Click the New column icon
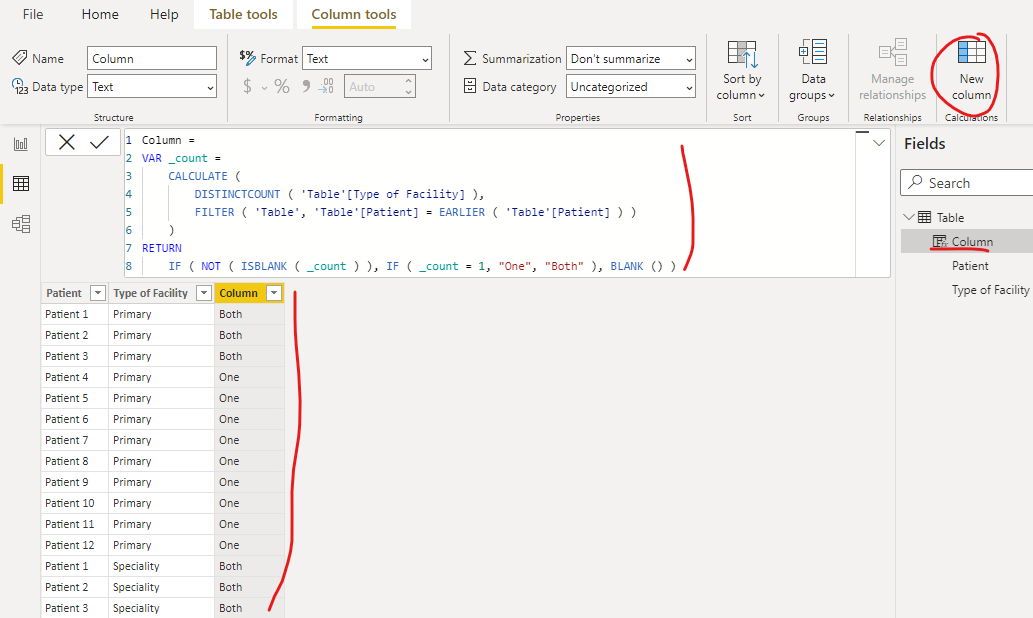The width and height of the screenshot is (1033, 618). click(x=971, y=53)
